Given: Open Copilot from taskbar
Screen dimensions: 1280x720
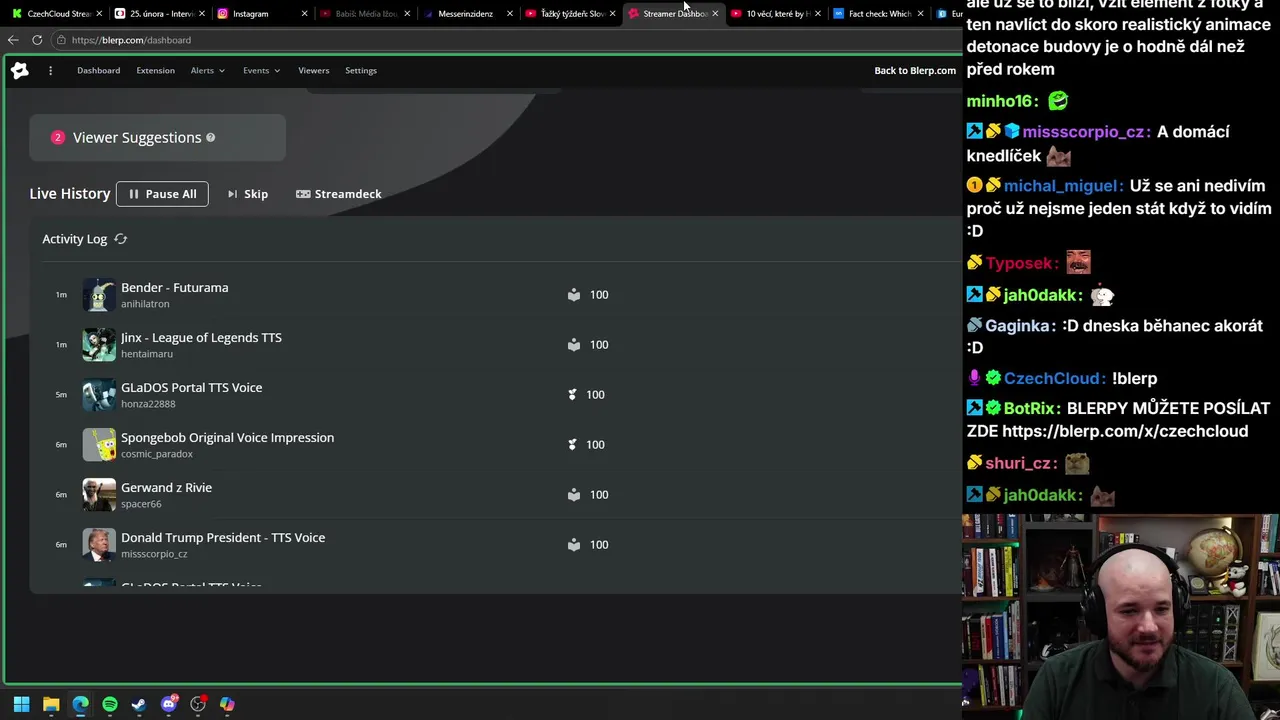Looking at the screenshot, I should coord(227,704).
